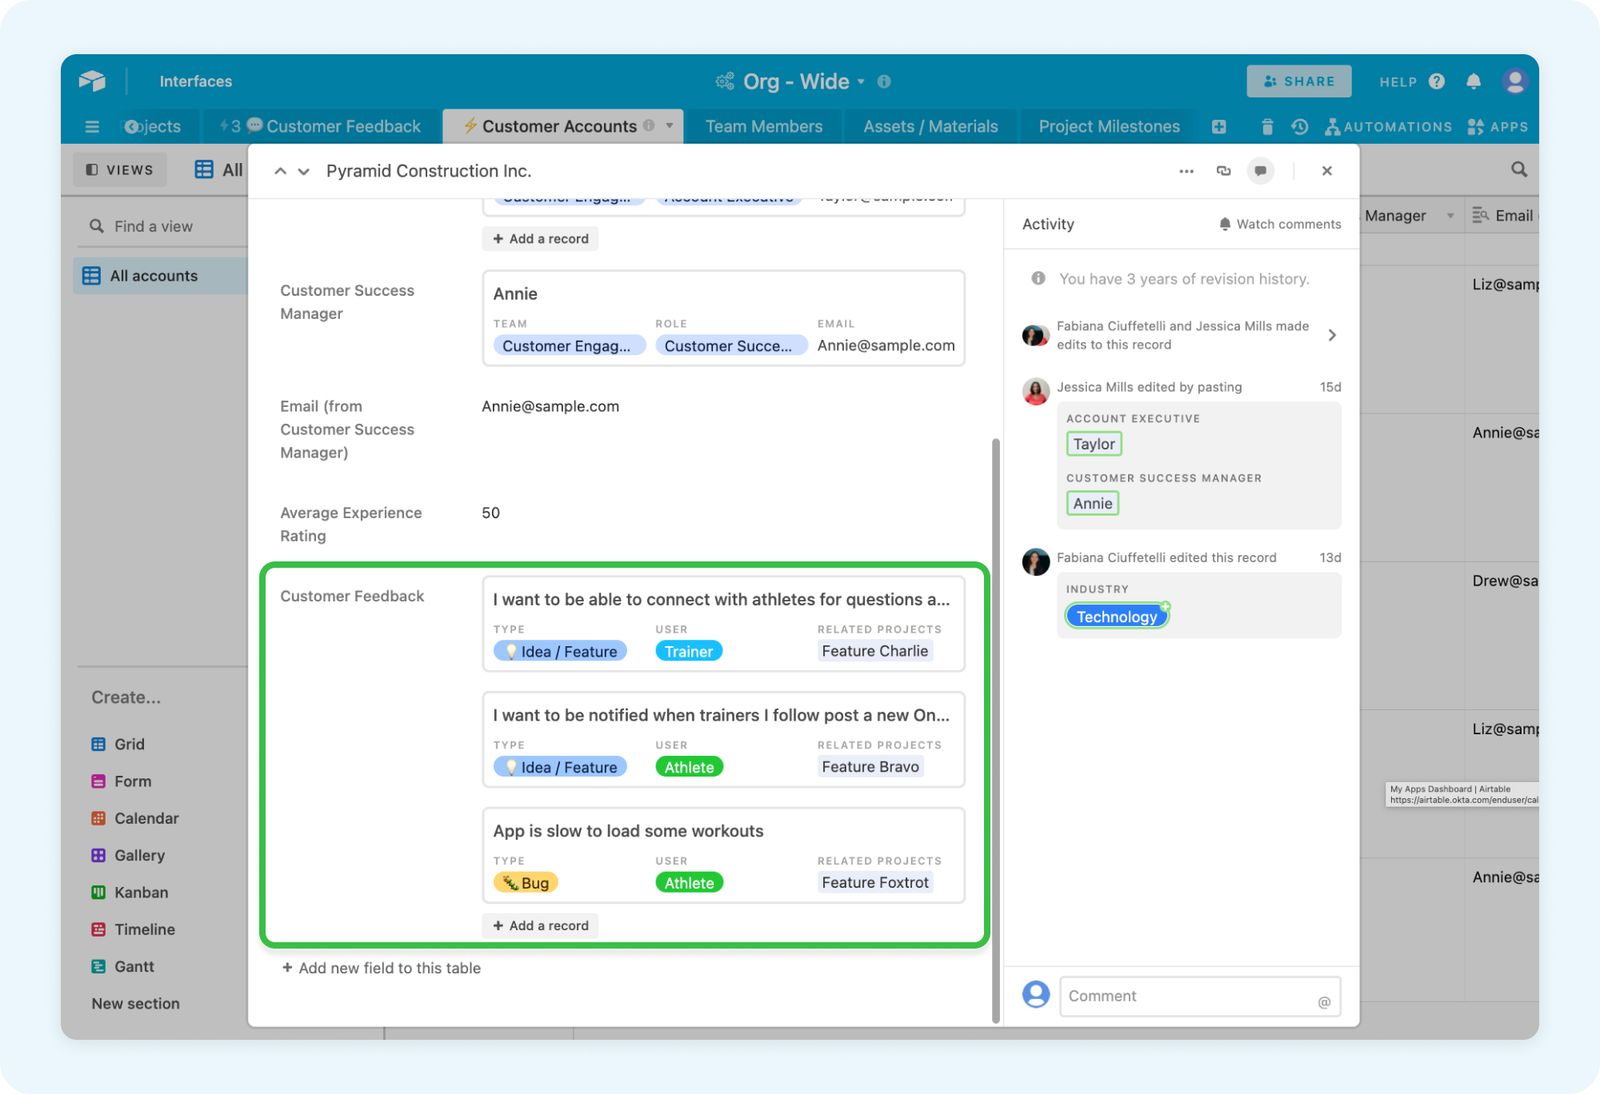The width and height of the screenshot is (1600, 1094).
Task: Open Apps panel
Action: pos(1497,127)
